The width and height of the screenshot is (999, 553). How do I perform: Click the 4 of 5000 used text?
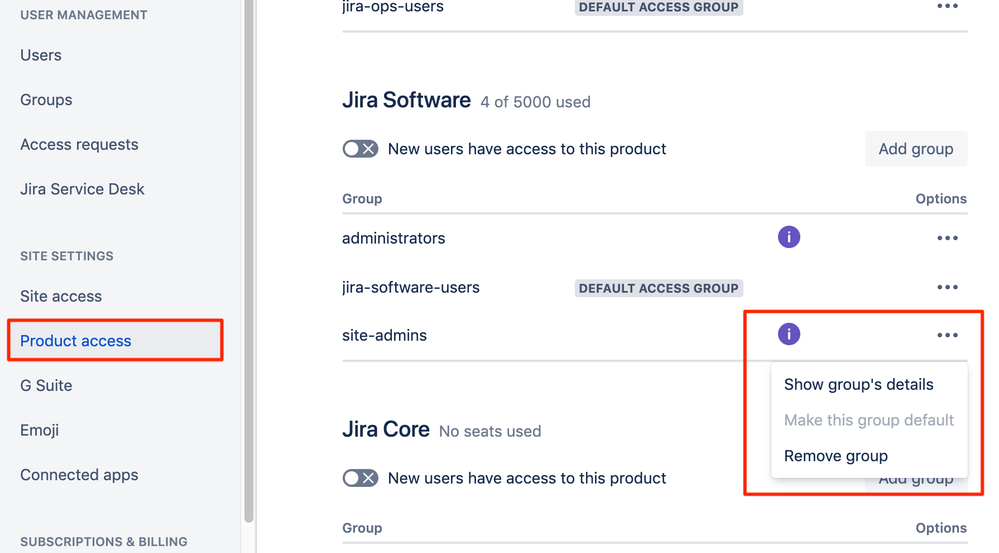coord(535,102)
